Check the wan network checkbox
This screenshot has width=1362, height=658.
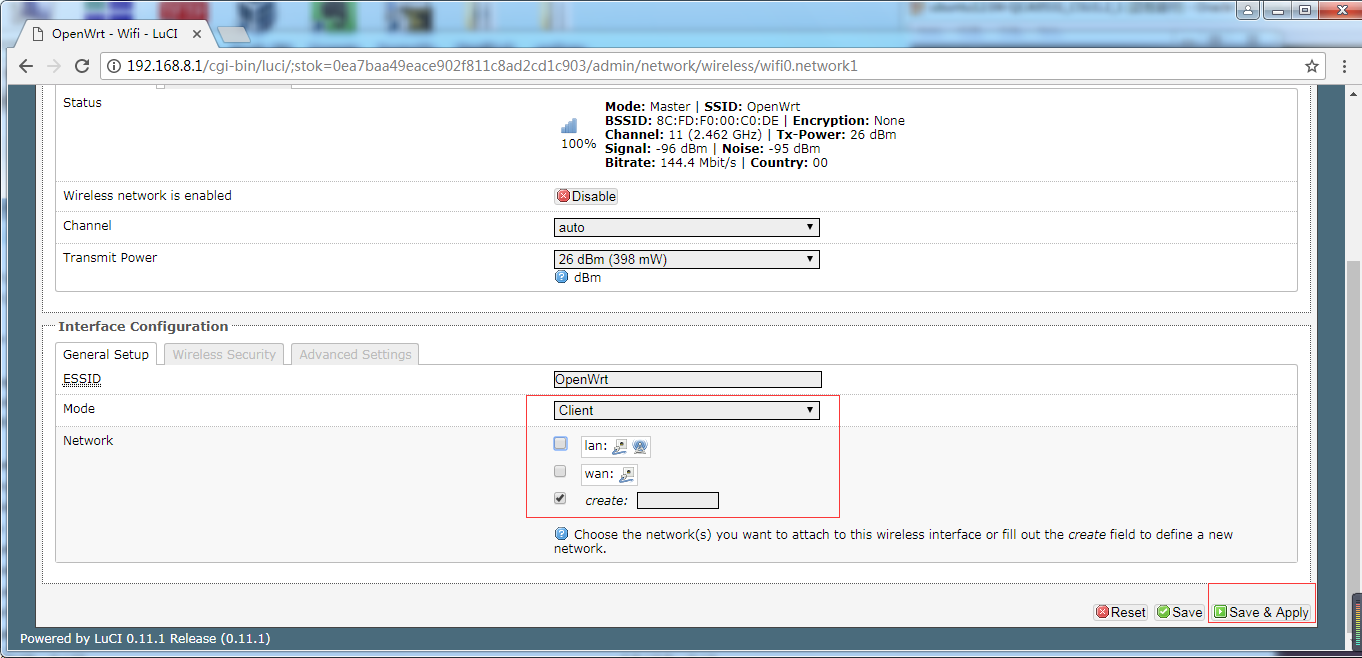tap(560, 471)
